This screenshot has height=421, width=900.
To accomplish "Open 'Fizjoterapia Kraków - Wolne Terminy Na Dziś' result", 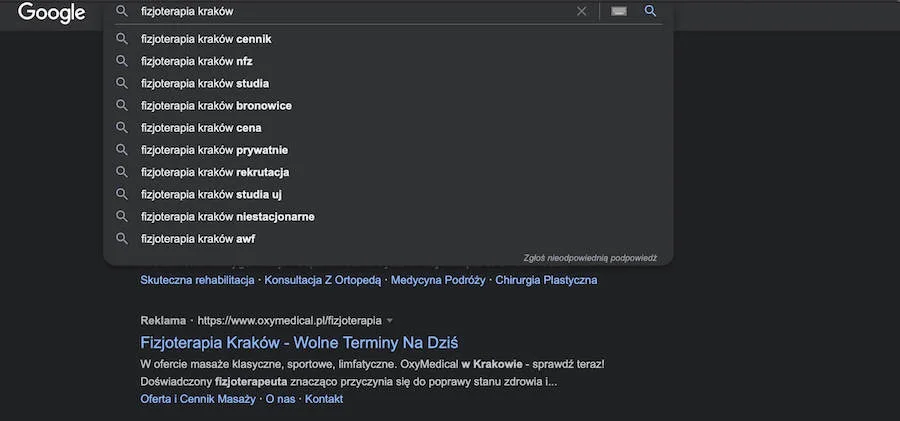I will point(299,342).
